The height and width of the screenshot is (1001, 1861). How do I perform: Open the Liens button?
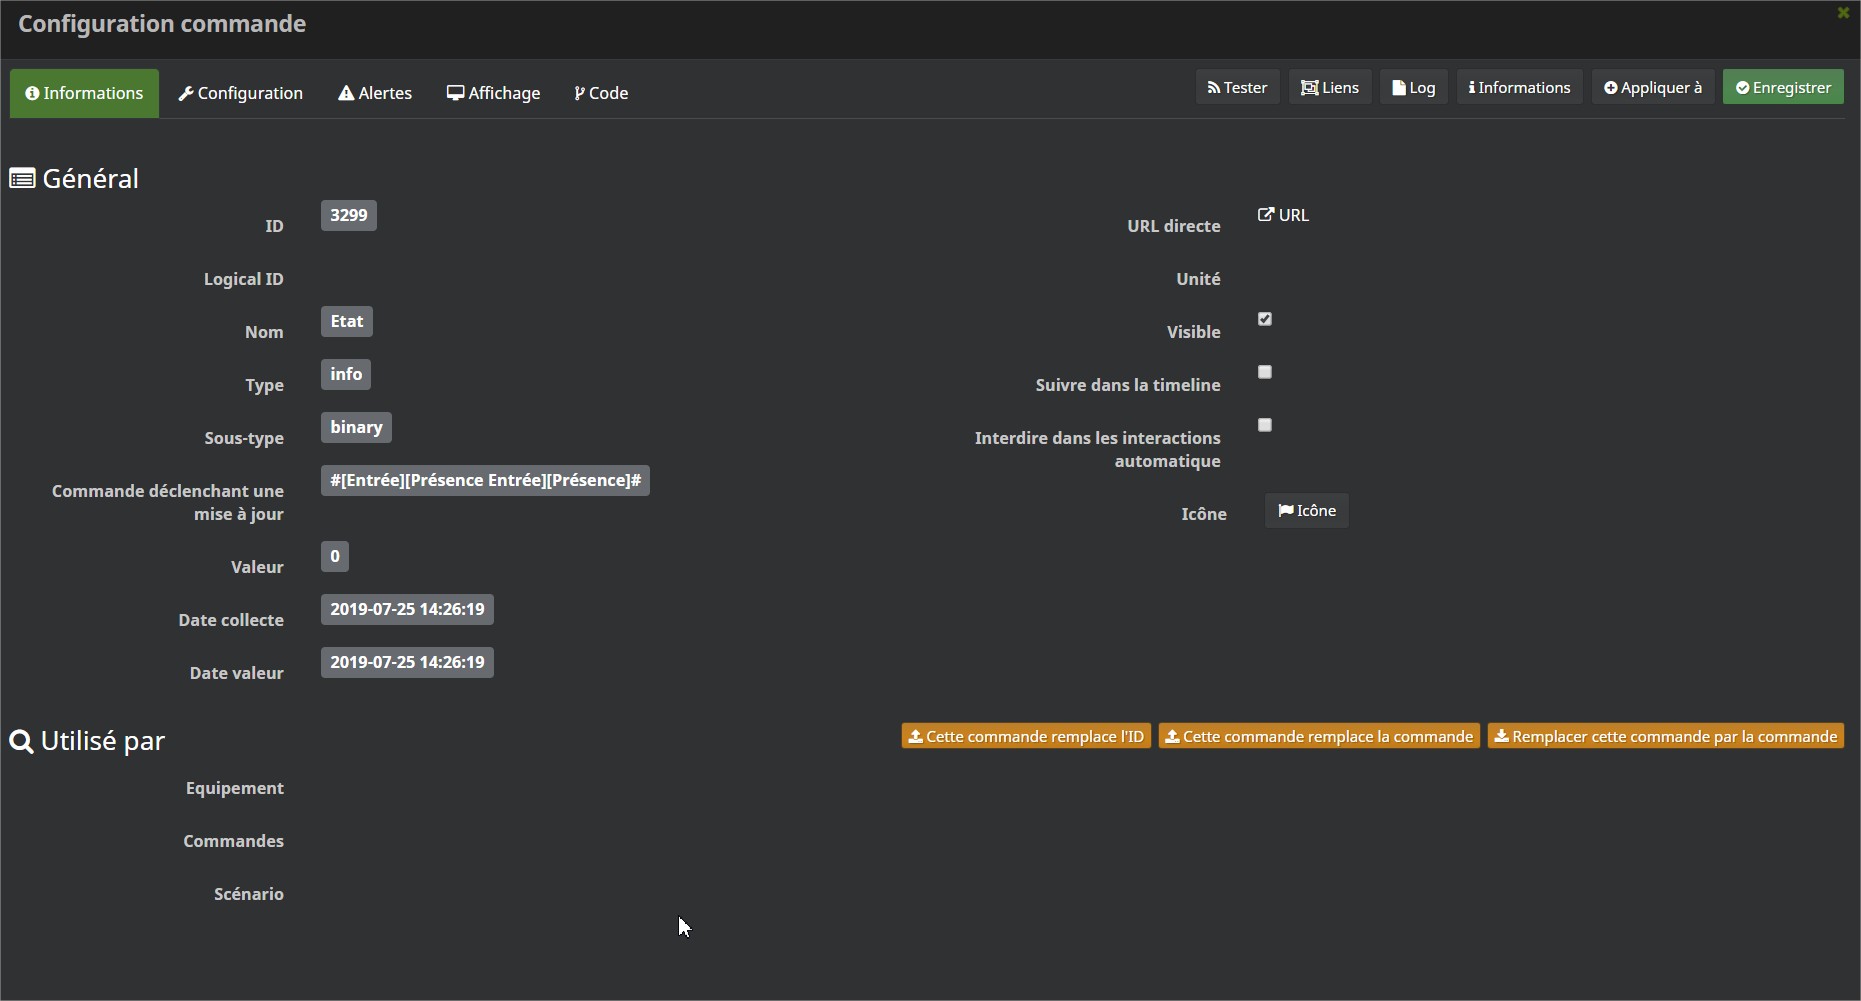[x=1329, y=87]
